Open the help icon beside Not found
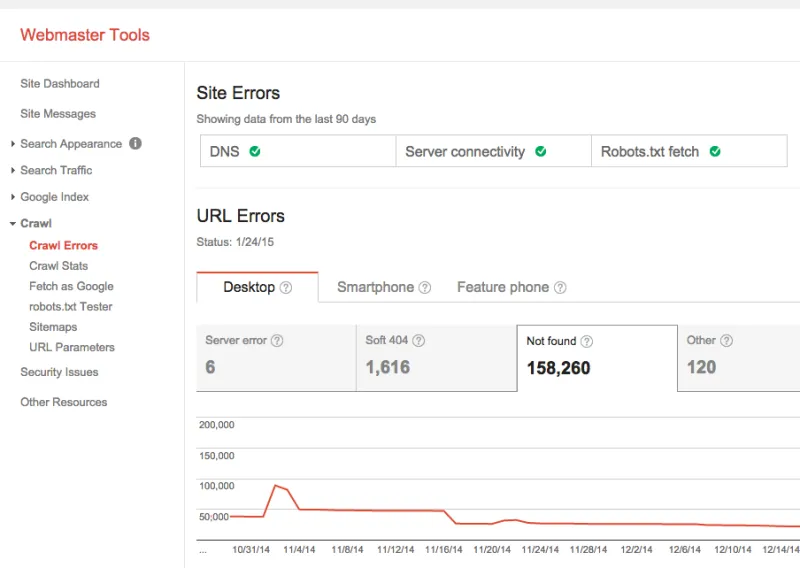Image resolution: width=800 pixels, height=568 pixels. pyautogui.click(x=587, y=341)
